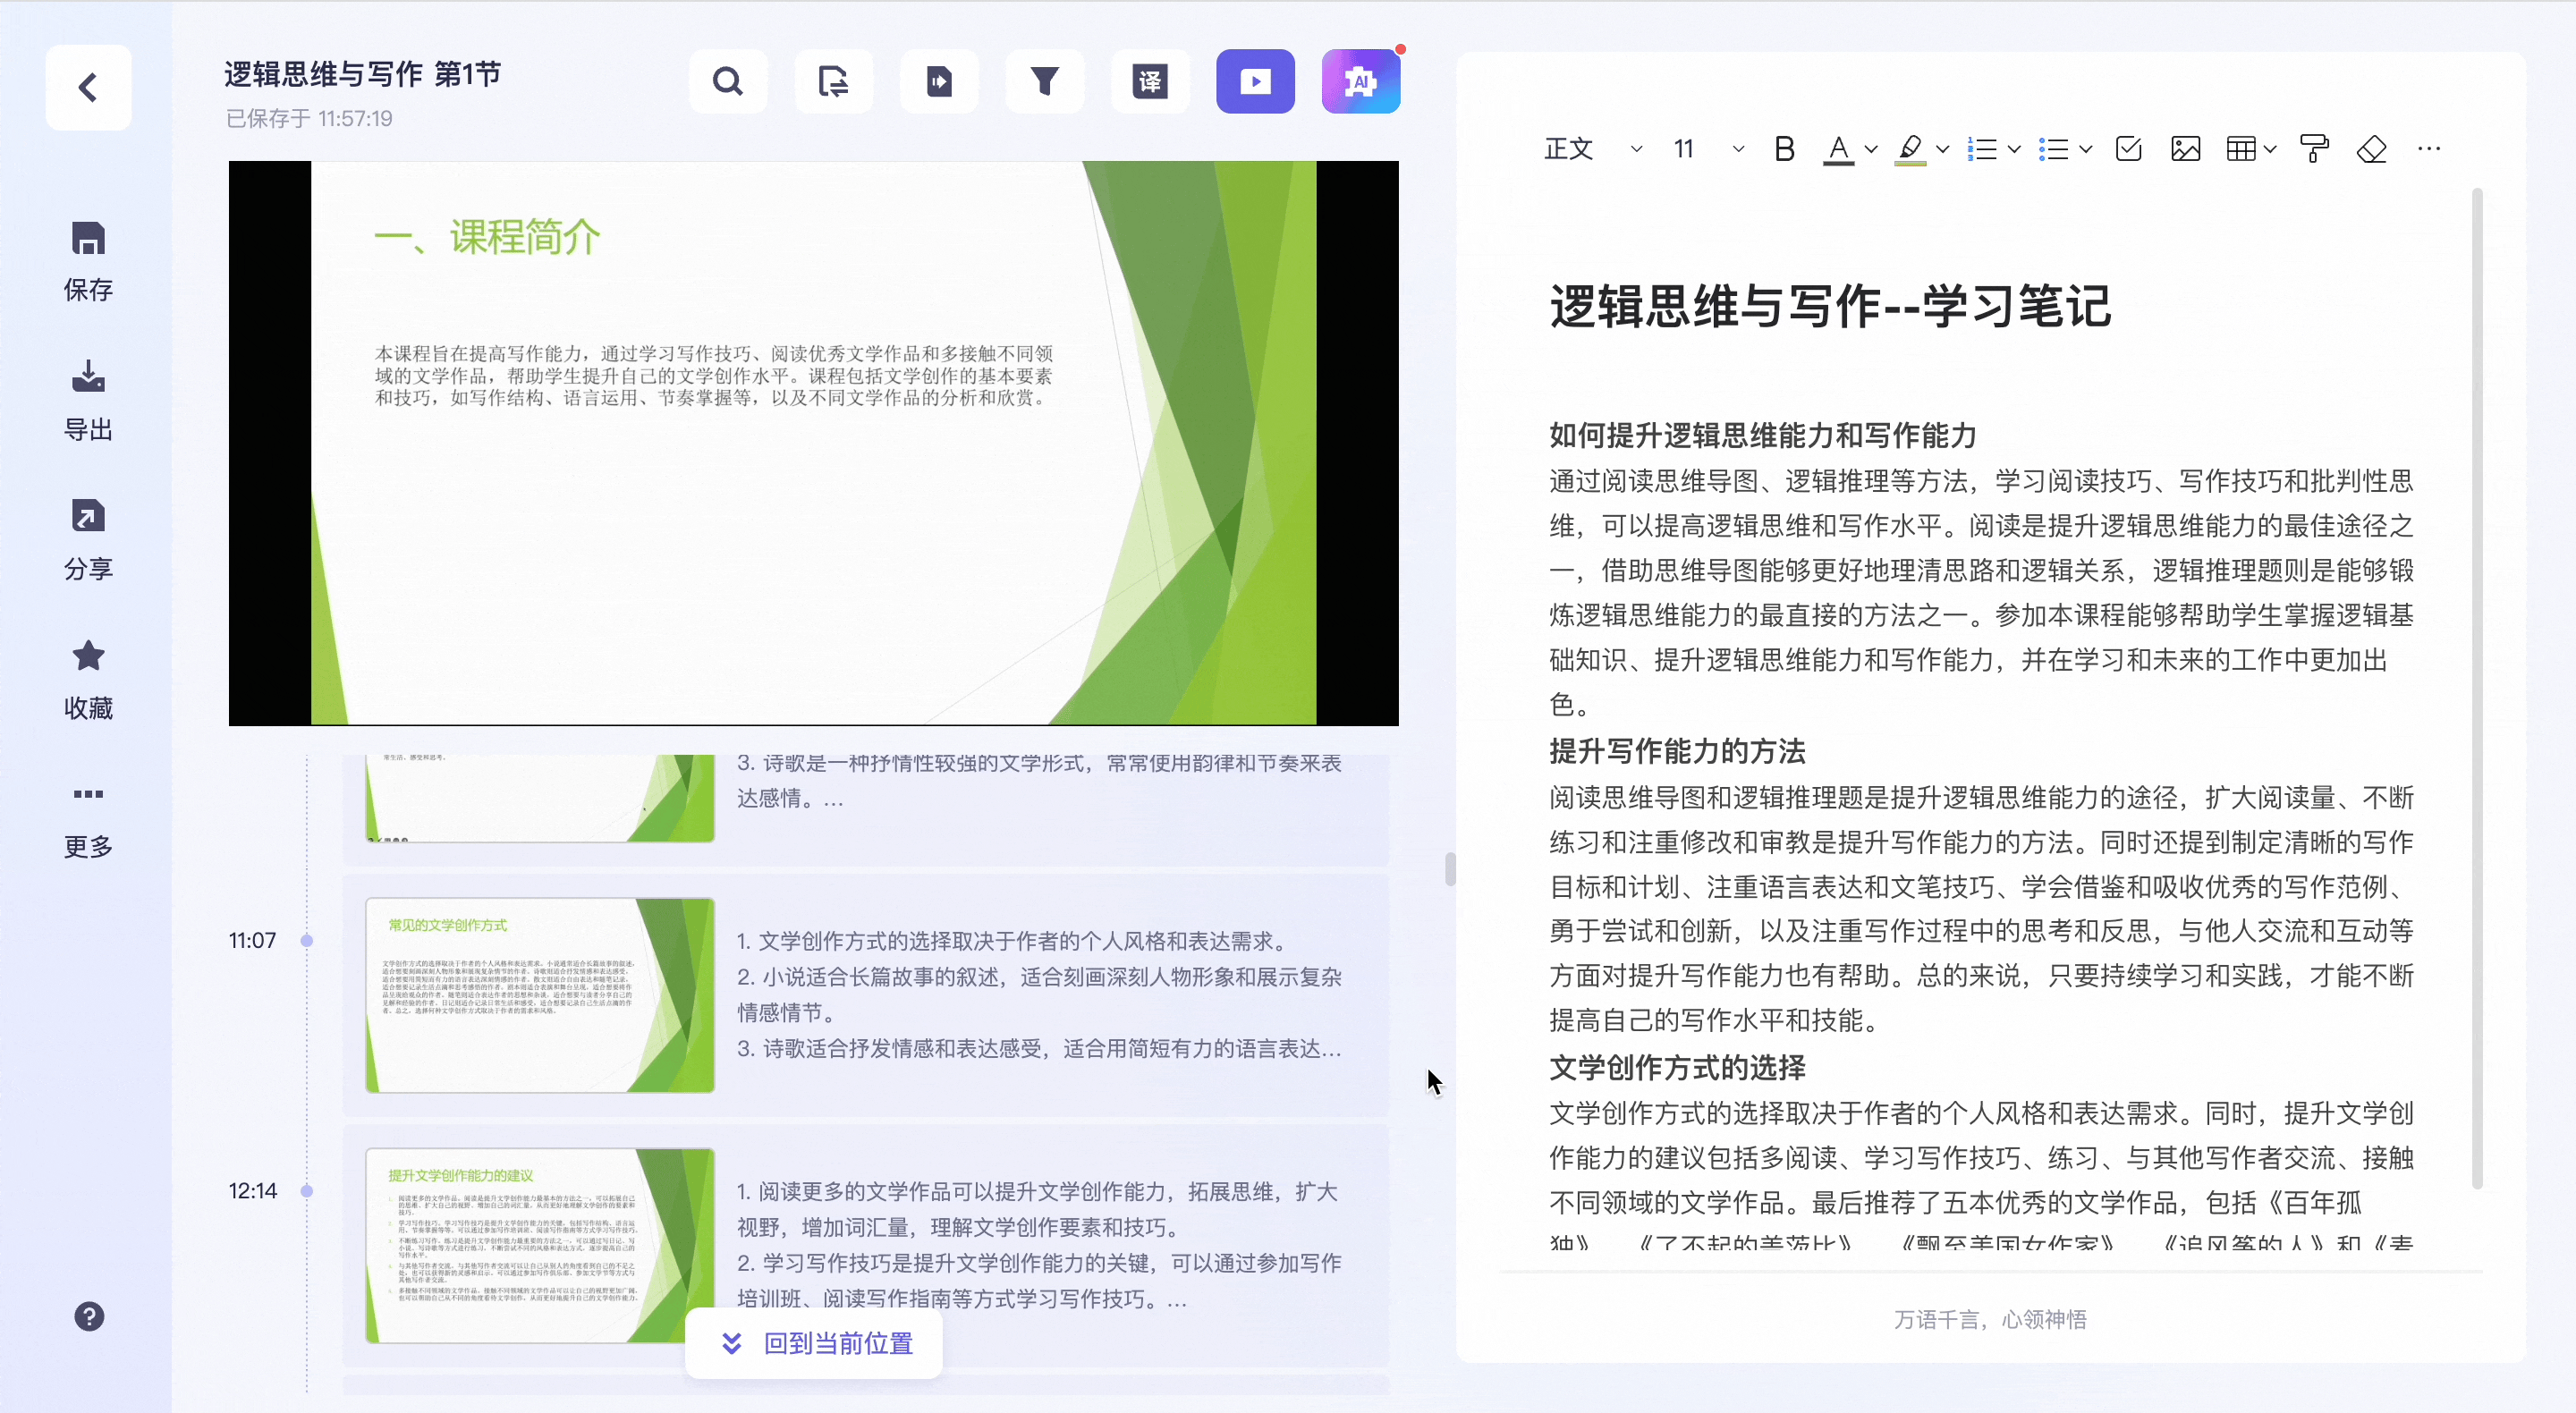Insert an image into the notes
This screenshot has width=2576, height=1413.
coord(2186,148)
